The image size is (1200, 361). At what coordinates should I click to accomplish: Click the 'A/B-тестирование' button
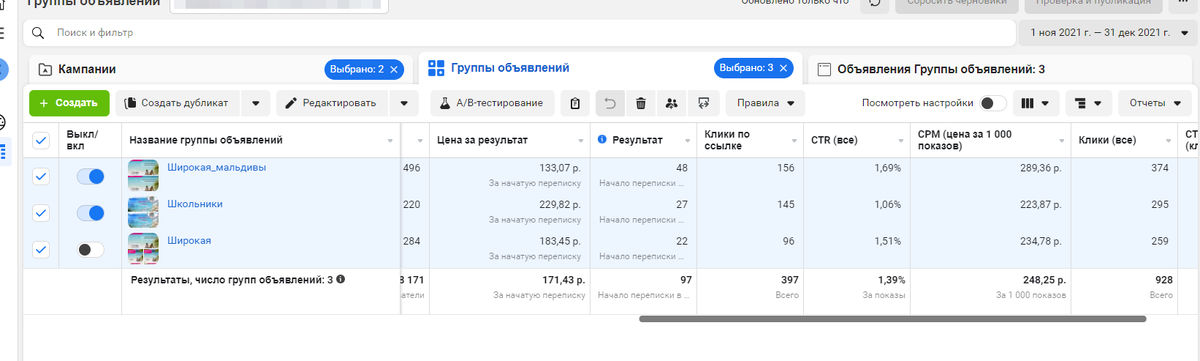pos(492,103)
